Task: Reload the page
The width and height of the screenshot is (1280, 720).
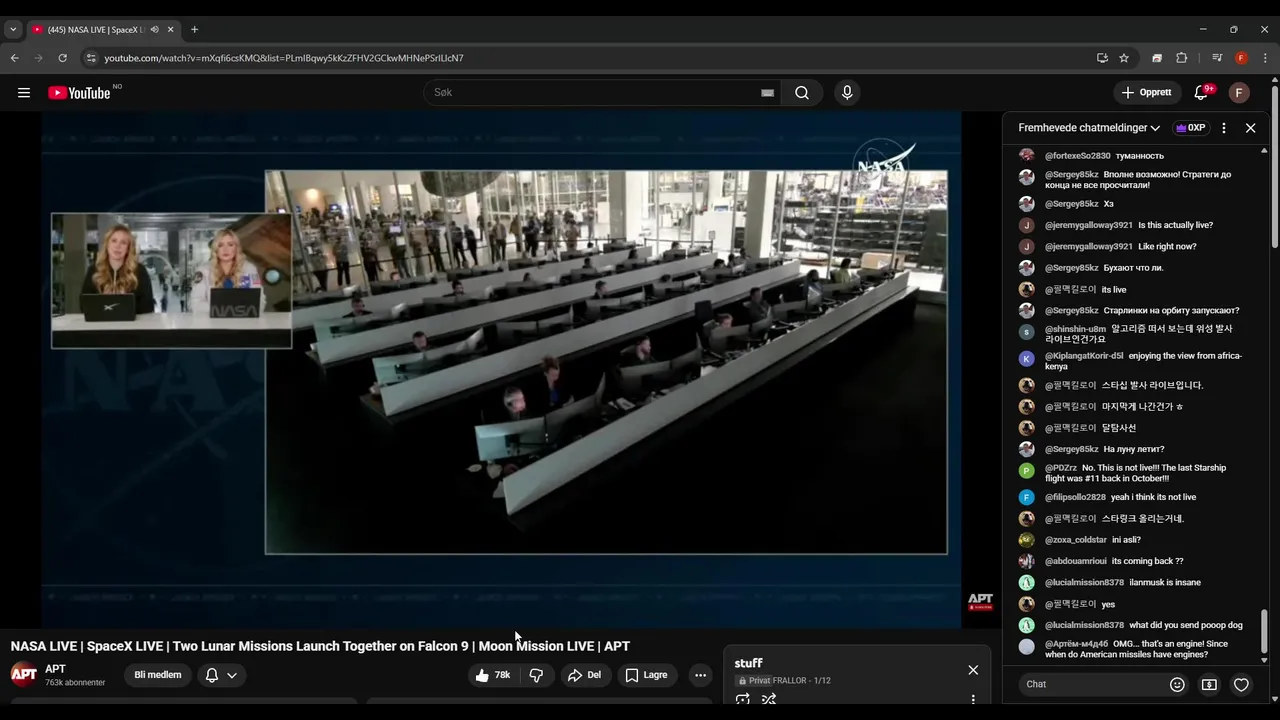Action: [x=62, y=58]
